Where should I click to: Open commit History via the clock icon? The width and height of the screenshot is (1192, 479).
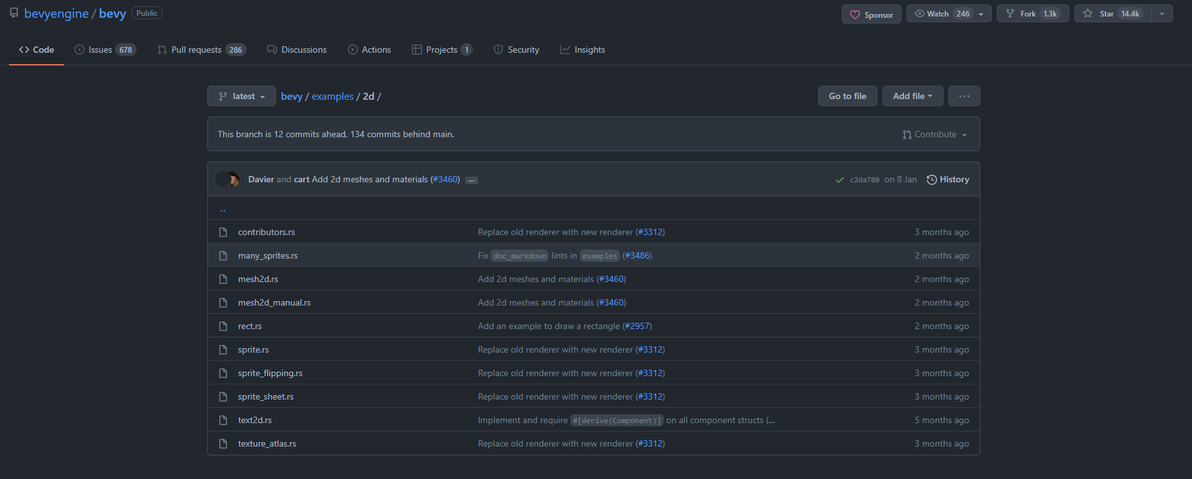point(932,180)
